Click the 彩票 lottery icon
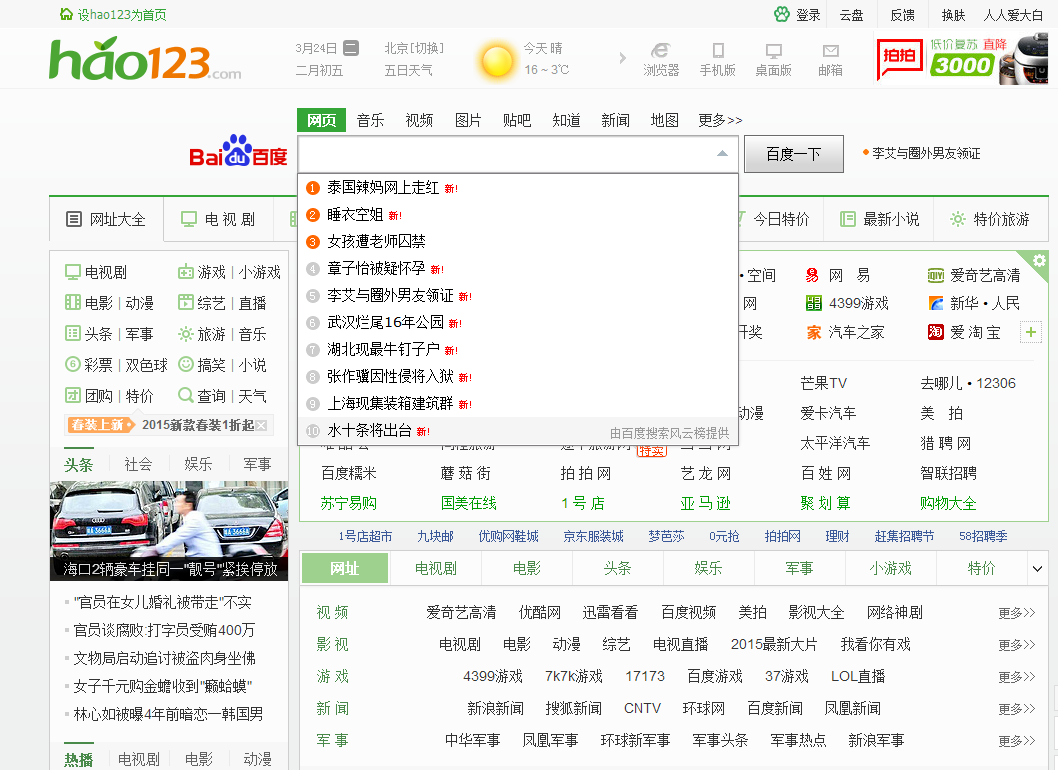 73,364
